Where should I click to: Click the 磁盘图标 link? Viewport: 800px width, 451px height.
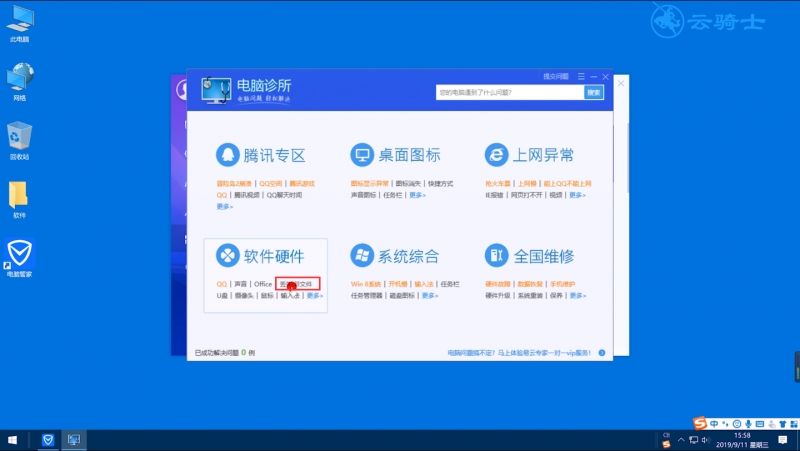point(402,295)
